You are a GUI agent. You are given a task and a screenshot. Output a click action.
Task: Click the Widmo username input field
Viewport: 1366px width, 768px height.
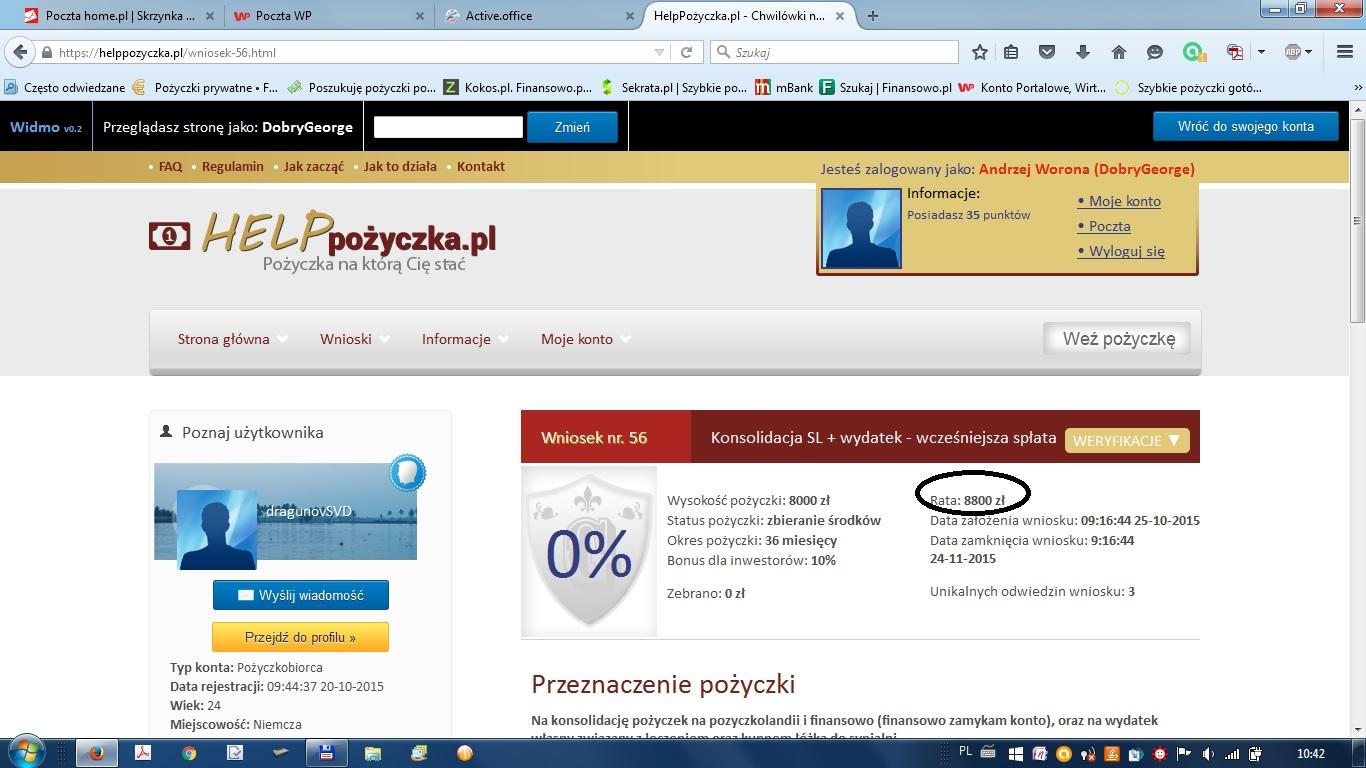(x=448, y=127)
